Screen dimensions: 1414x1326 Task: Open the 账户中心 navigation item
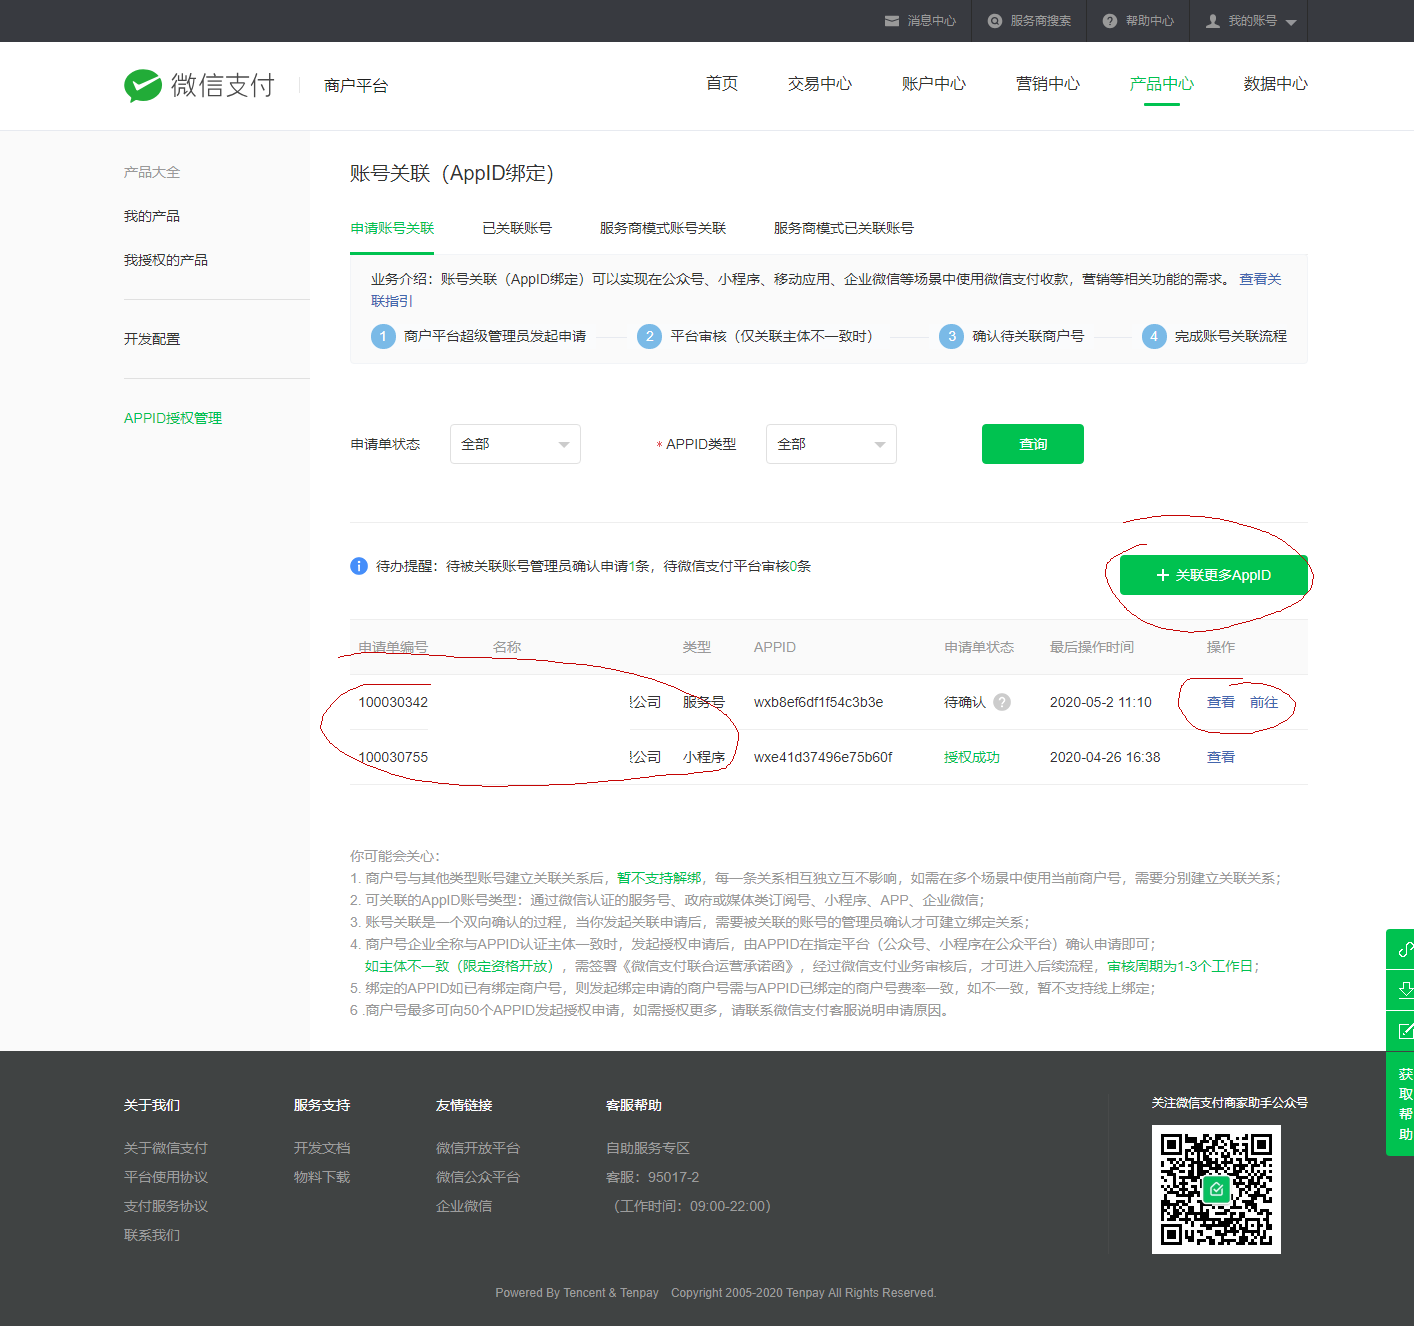click(934, 84)
